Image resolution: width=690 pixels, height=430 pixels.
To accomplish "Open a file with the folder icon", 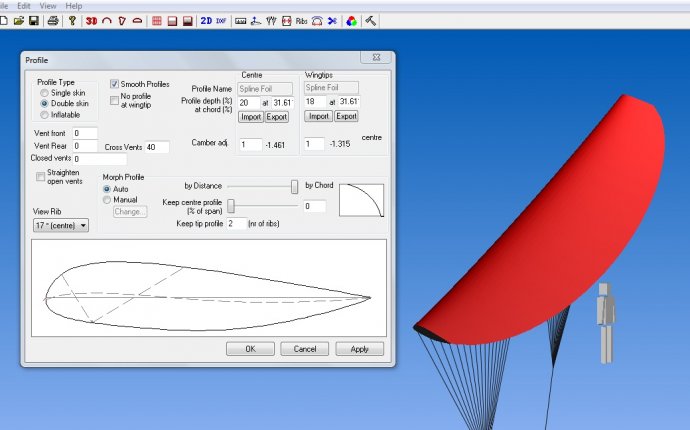I will pos(18,21).
